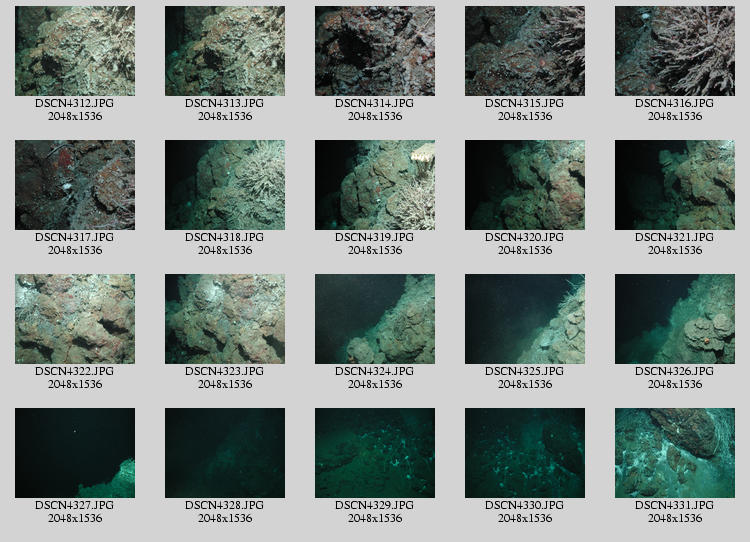This screenshot has width=750, height=542.
Task: Open the DSCN4324.JPG picture
Action: [375, 319]
